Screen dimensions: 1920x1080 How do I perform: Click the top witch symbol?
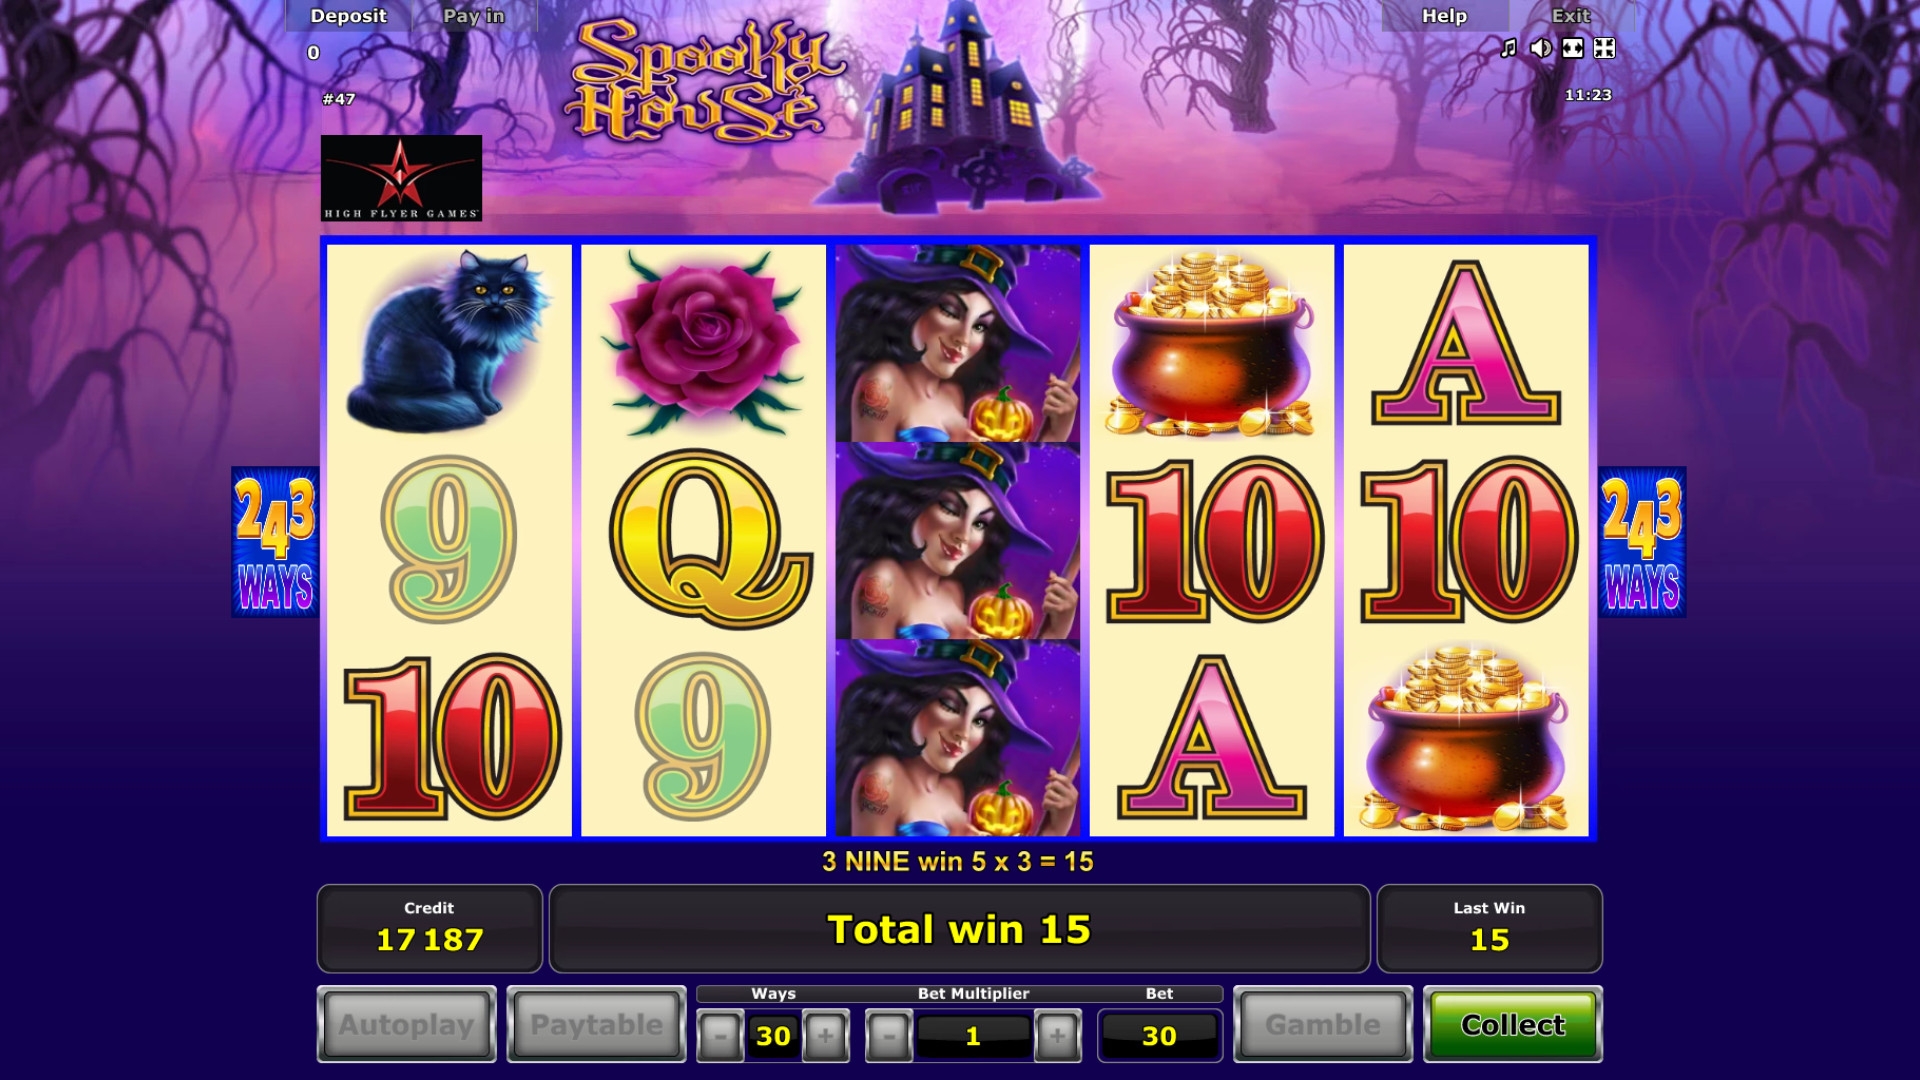coord(958,343)
